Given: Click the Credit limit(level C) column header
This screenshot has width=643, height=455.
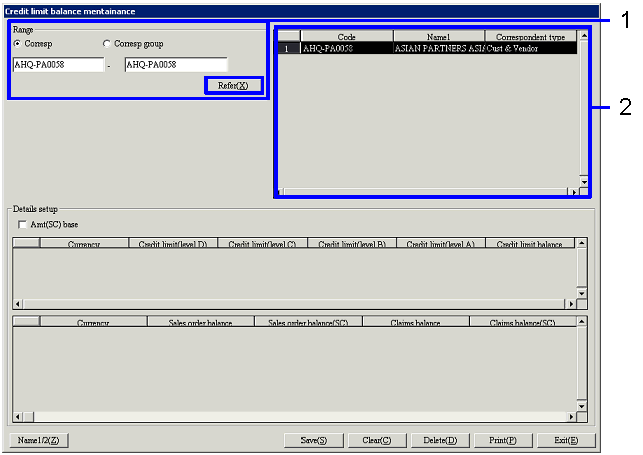Looking at the screenshot, I should coord(262,243).
